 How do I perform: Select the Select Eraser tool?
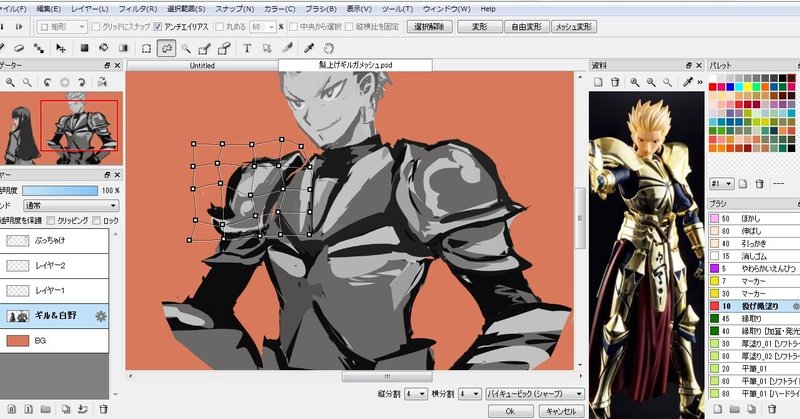tap(224, 48)
